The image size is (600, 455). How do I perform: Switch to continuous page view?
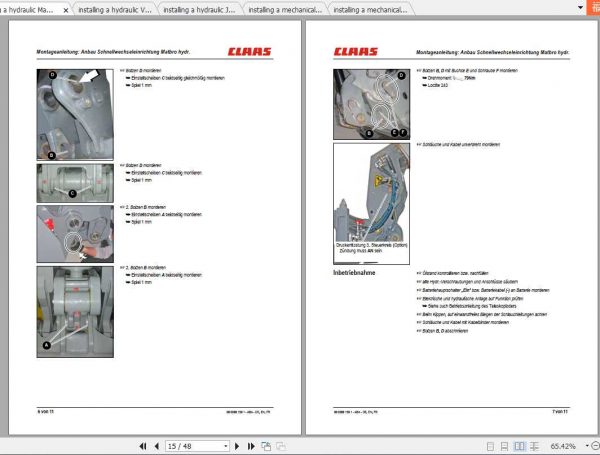coord(504,446)
